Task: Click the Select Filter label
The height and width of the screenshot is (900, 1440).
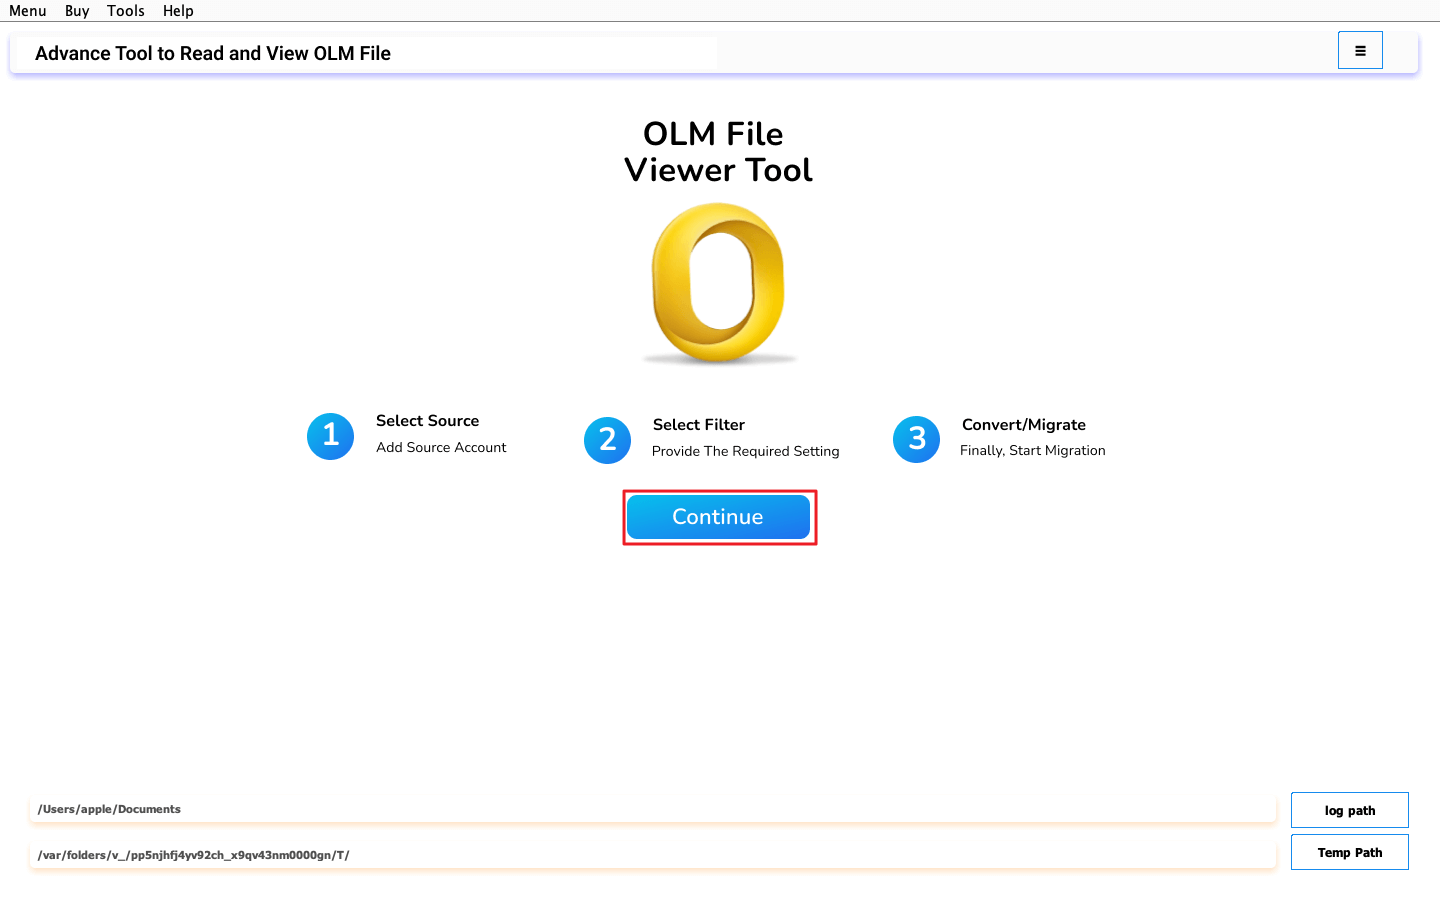Action: (699, 425)
